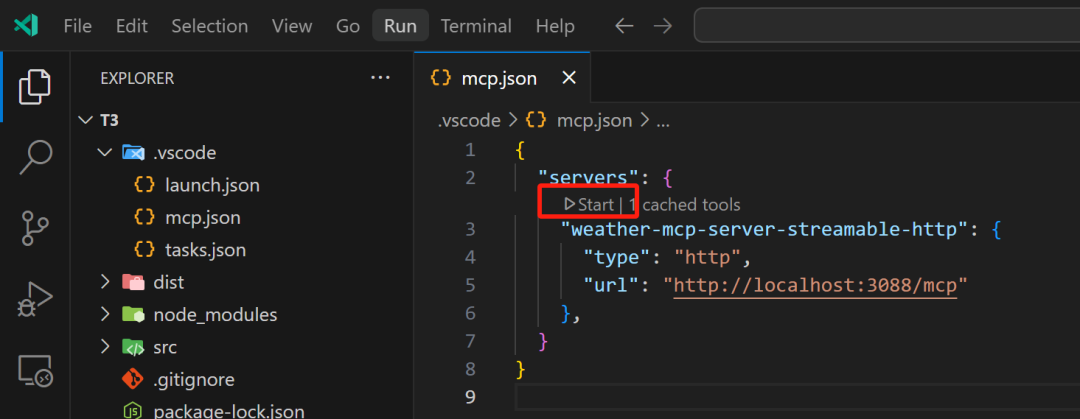
Task: Open the http://localhost:3088/mcp URL link
Action: point(816,285)
